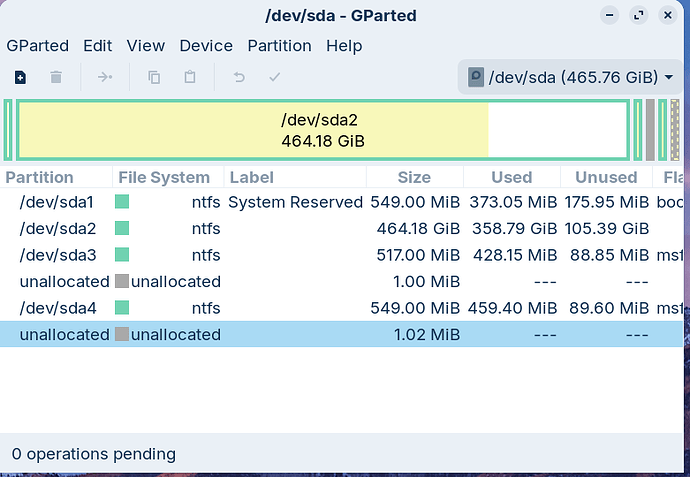Screen dimensions: 690x477
Task: Click the yellow /dev/sda2 block in disk map
Action: (320, 130)
